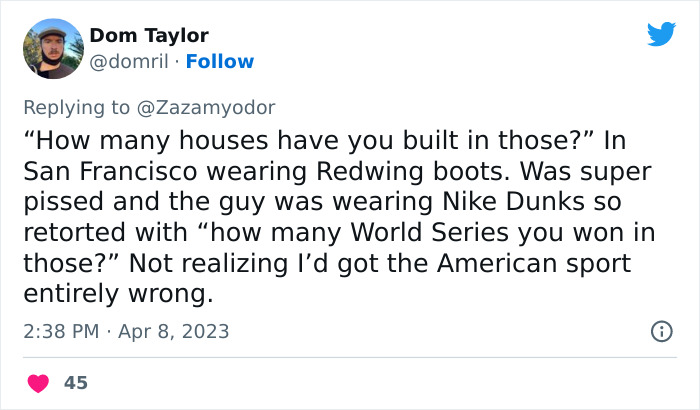700x410 pixels.
Task: Open the @domril handle link
Action: (129, 61)
